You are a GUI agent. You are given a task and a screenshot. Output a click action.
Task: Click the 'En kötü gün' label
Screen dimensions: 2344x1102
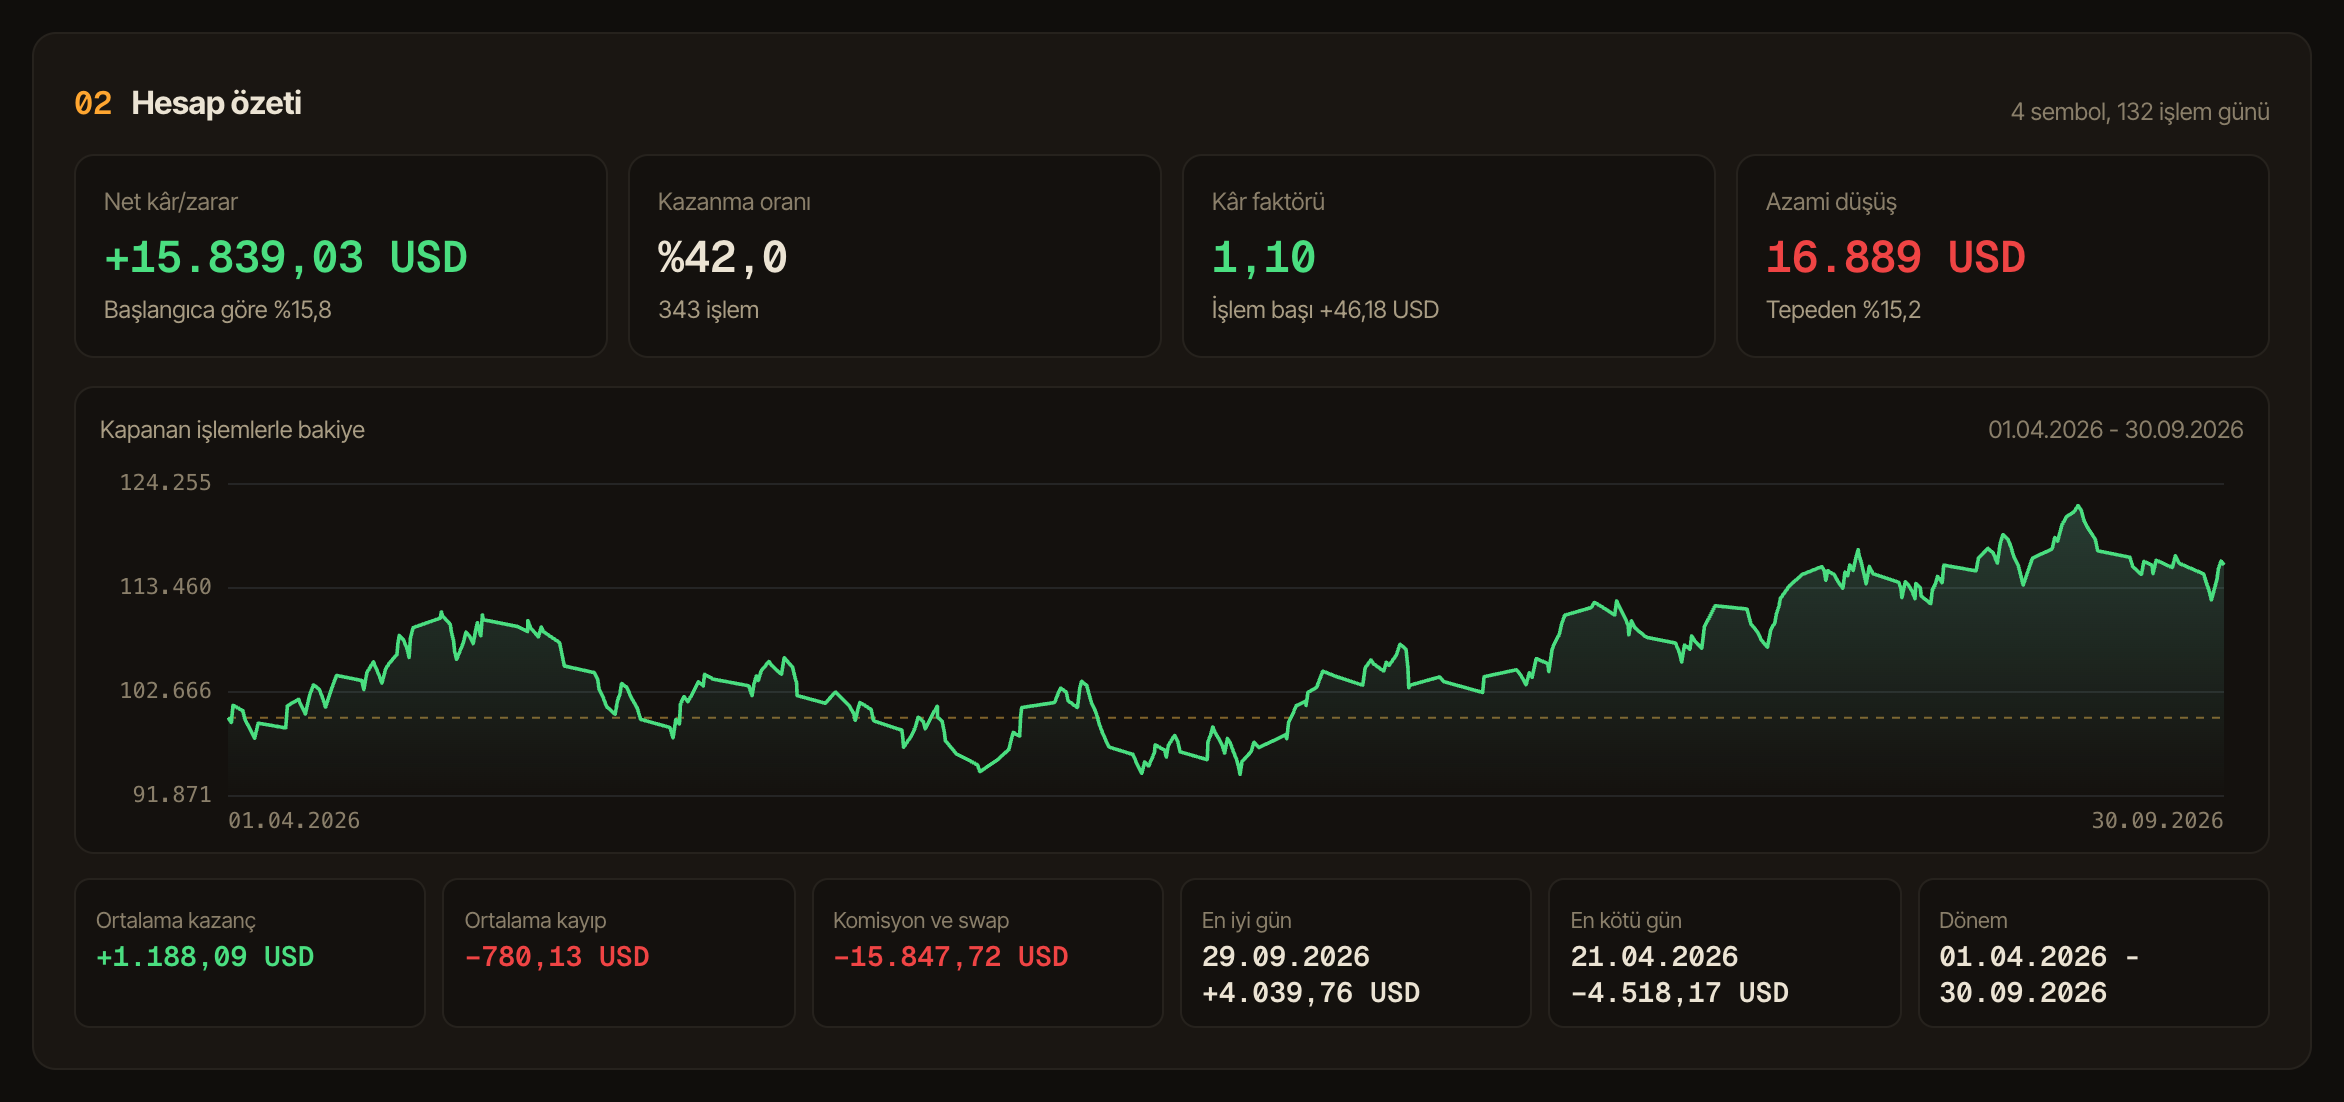click(1626, 920)
